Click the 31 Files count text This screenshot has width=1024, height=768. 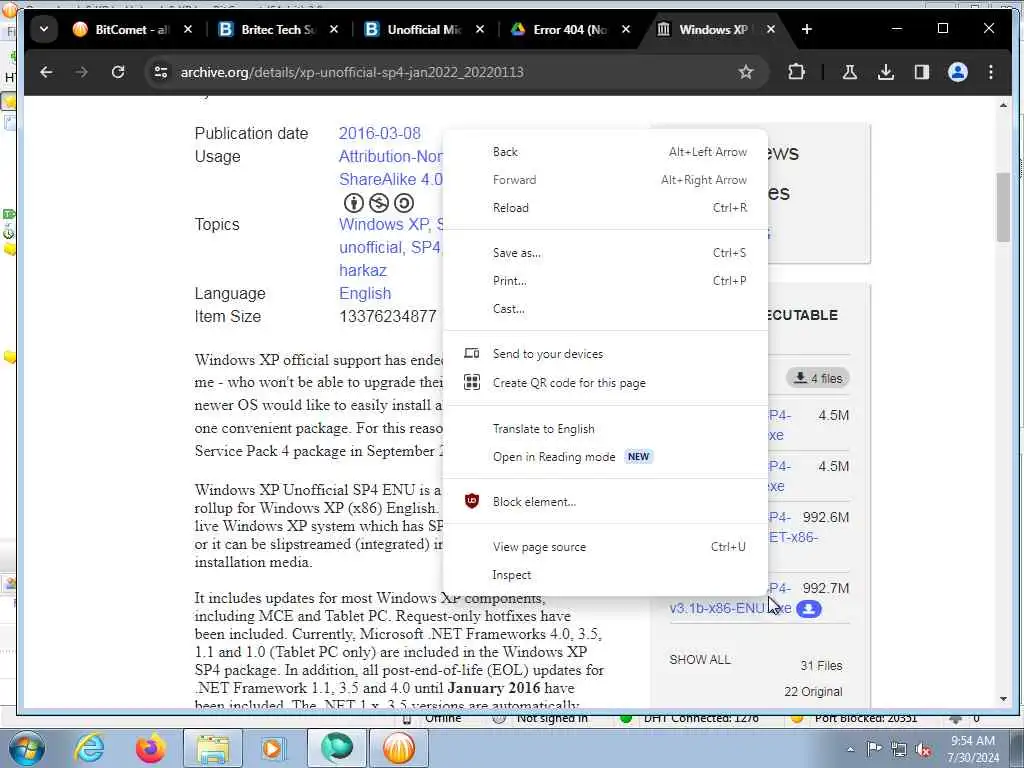[x=821, y=665]
